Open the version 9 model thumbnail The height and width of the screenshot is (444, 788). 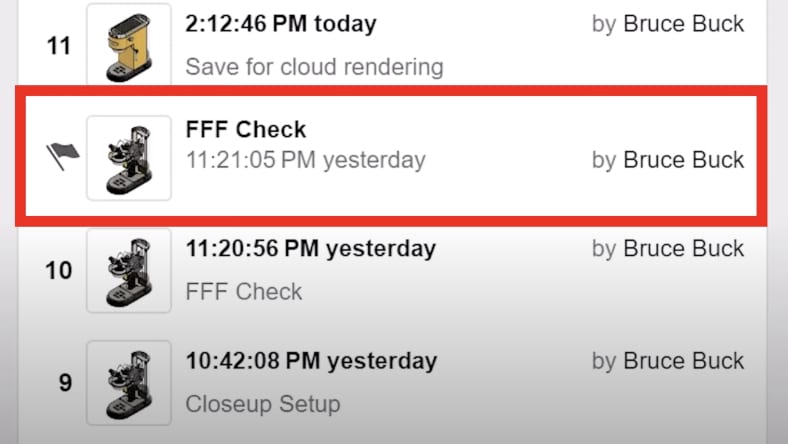[x=128, y=382]
